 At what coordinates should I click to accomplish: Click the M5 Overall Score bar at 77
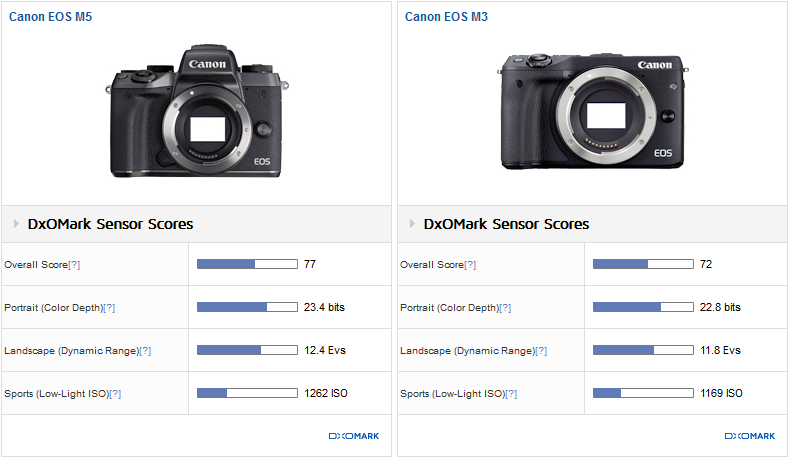point(247,264)
